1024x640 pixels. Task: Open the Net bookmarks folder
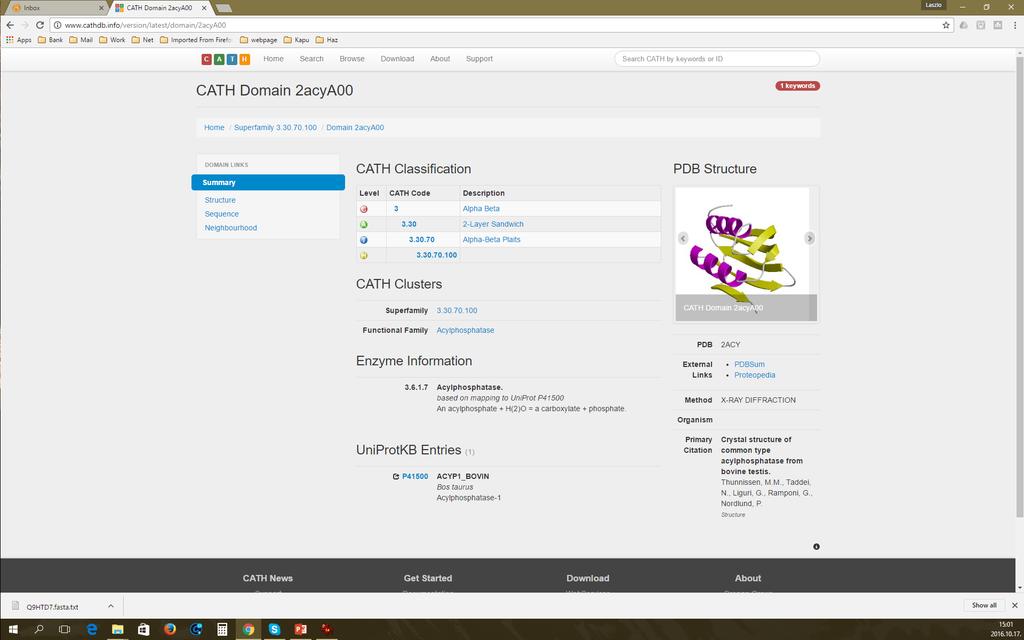[x=142, y=40]
